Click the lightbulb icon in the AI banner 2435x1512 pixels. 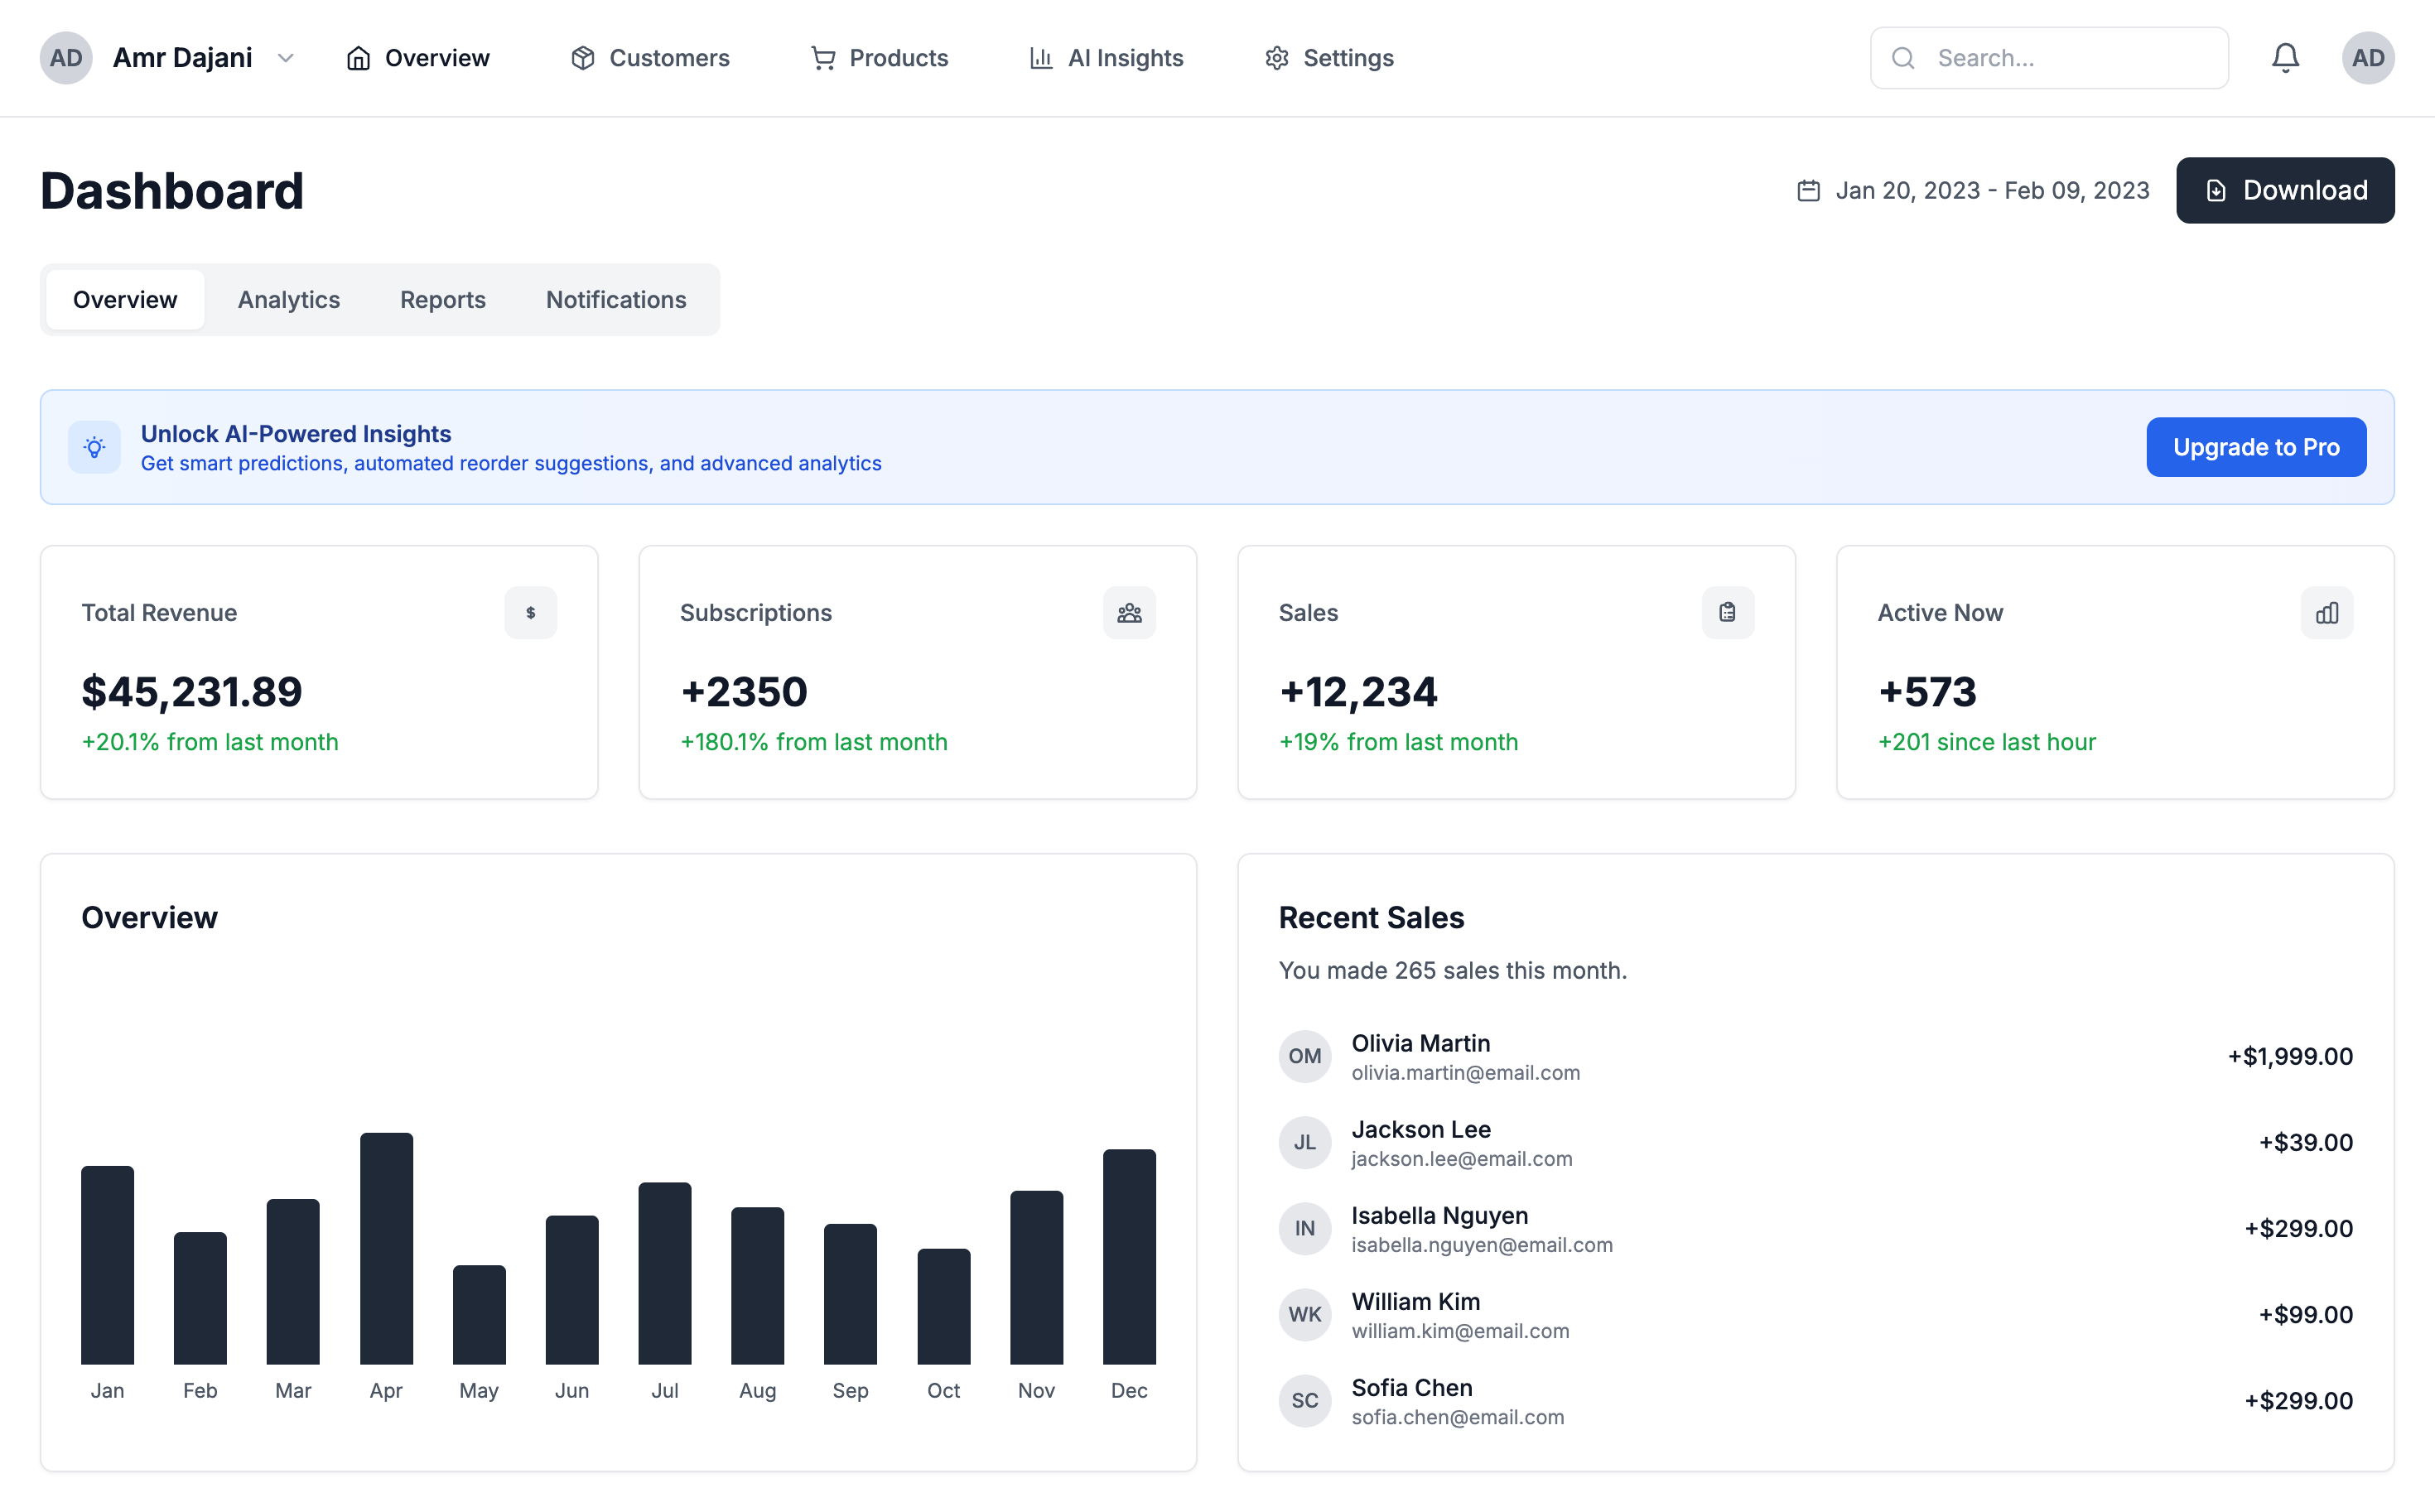click(x=93, y=447)
